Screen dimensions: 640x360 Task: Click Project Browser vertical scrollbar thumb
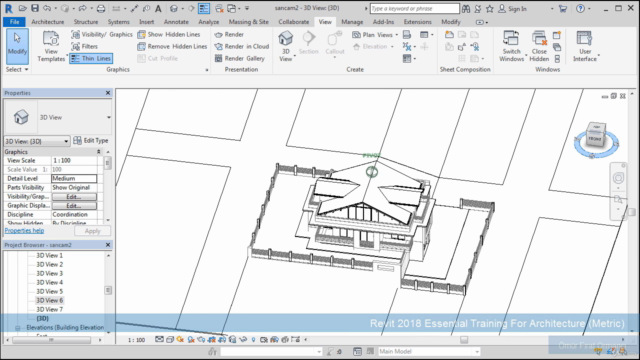pyautogui.click(x=108, y=291)
